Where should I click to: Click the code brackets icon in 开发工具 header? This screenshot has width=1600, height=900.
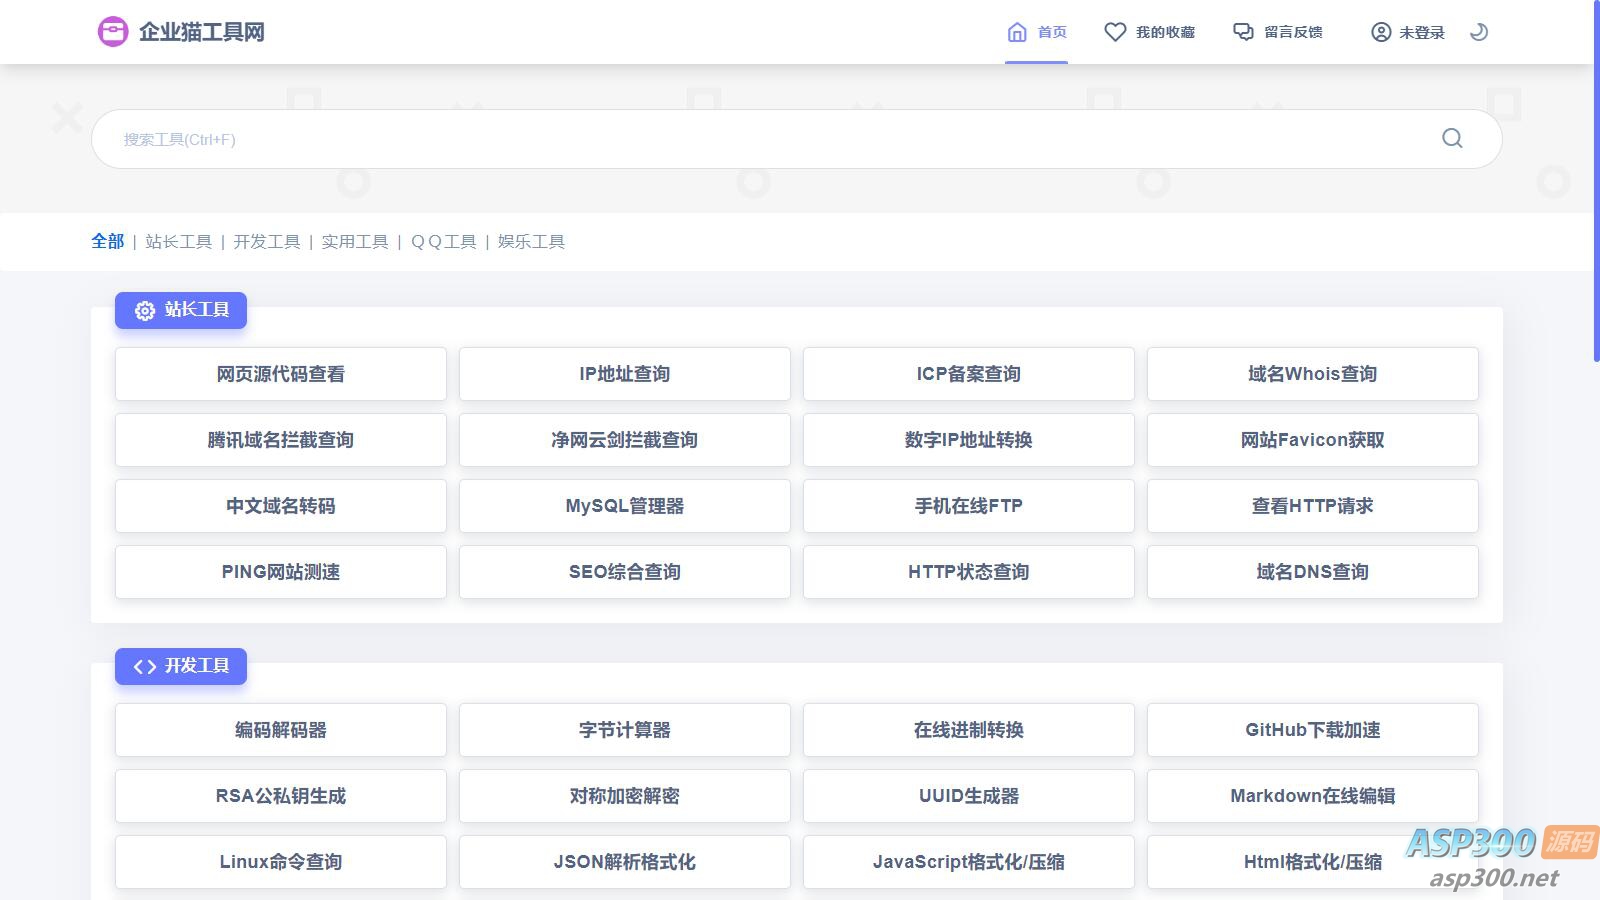(x=145, y=667)
